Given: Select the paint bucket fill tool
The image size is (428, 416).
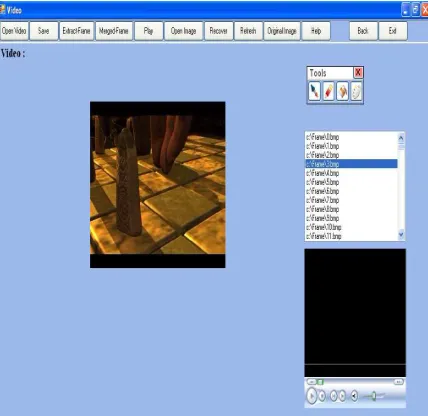Looking at the screenshot, I should tap(342, 91).
